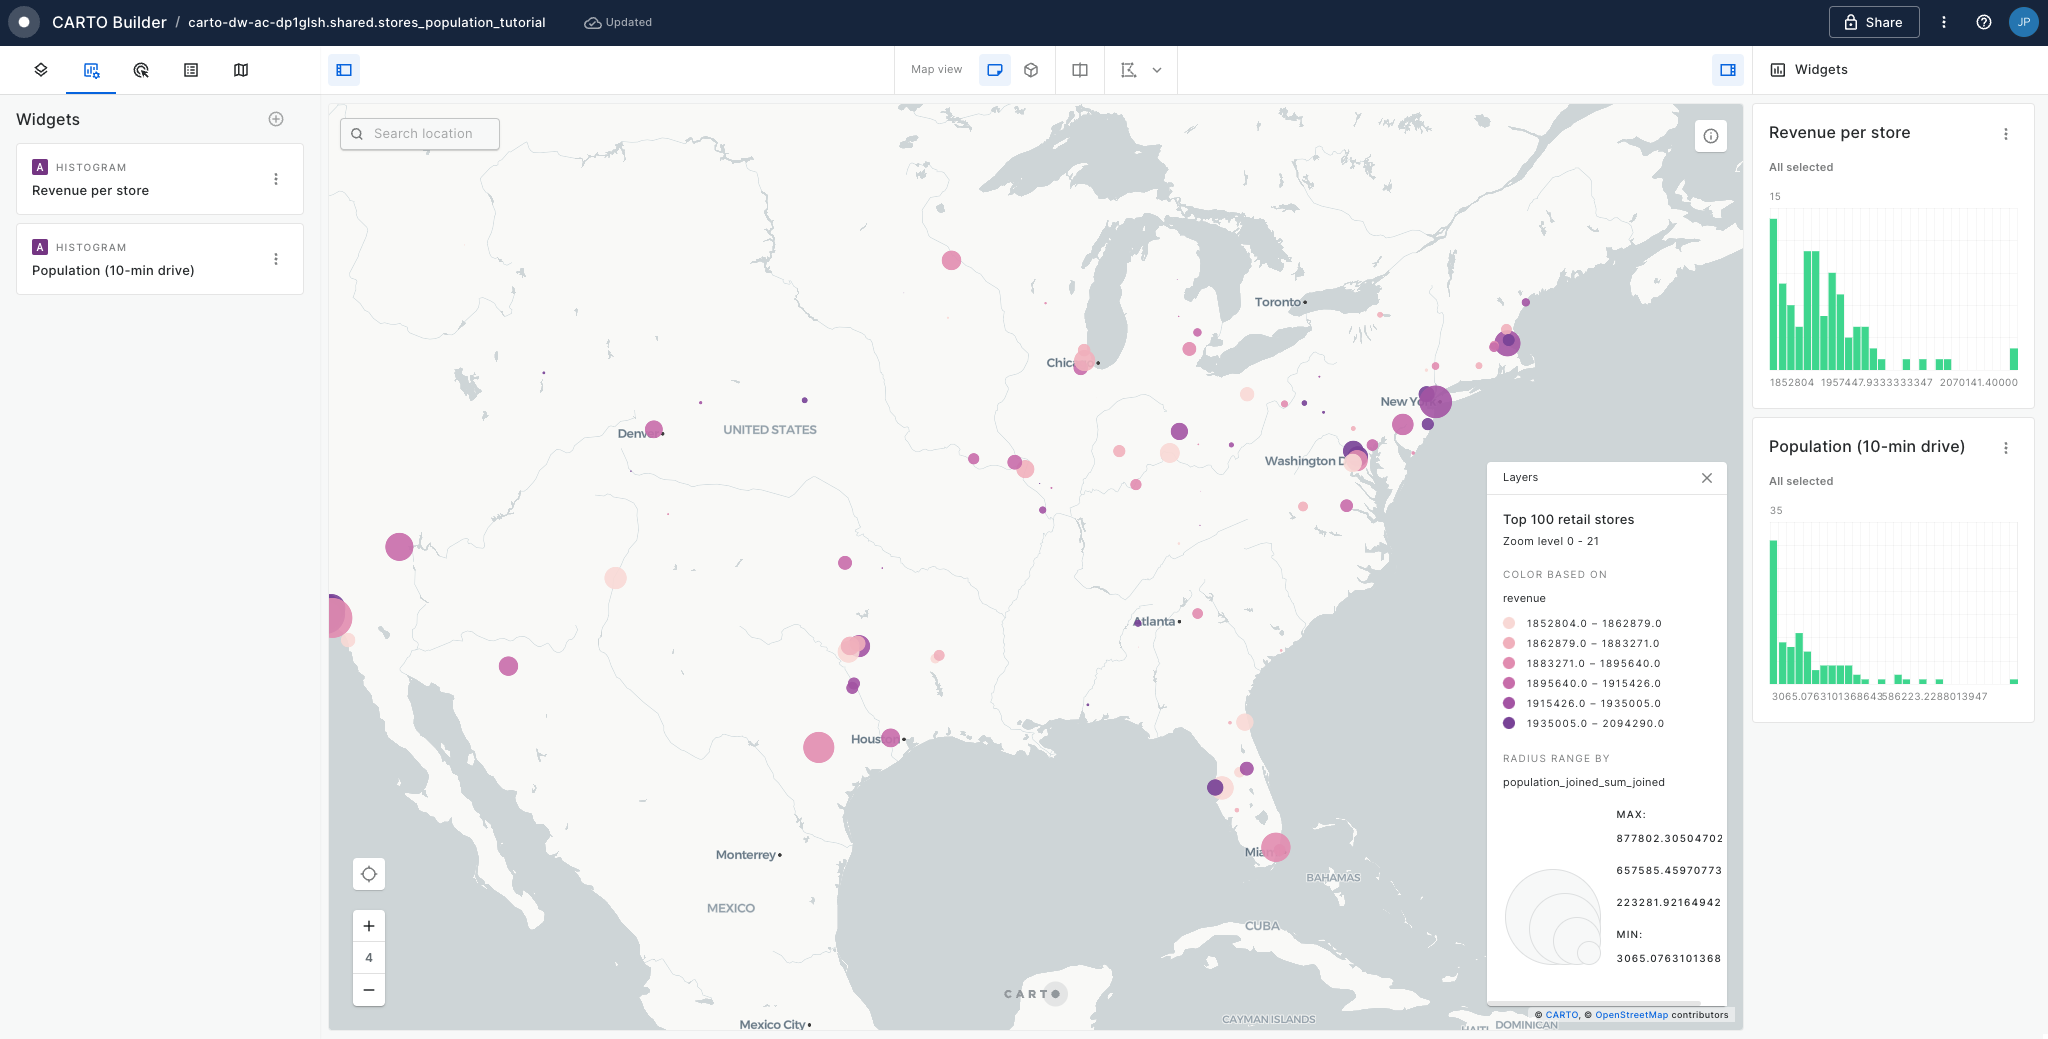Viewport: 2048px width, 1039px height.
Task: Open Population widget panel options menu
Action: click(2005, 448)
